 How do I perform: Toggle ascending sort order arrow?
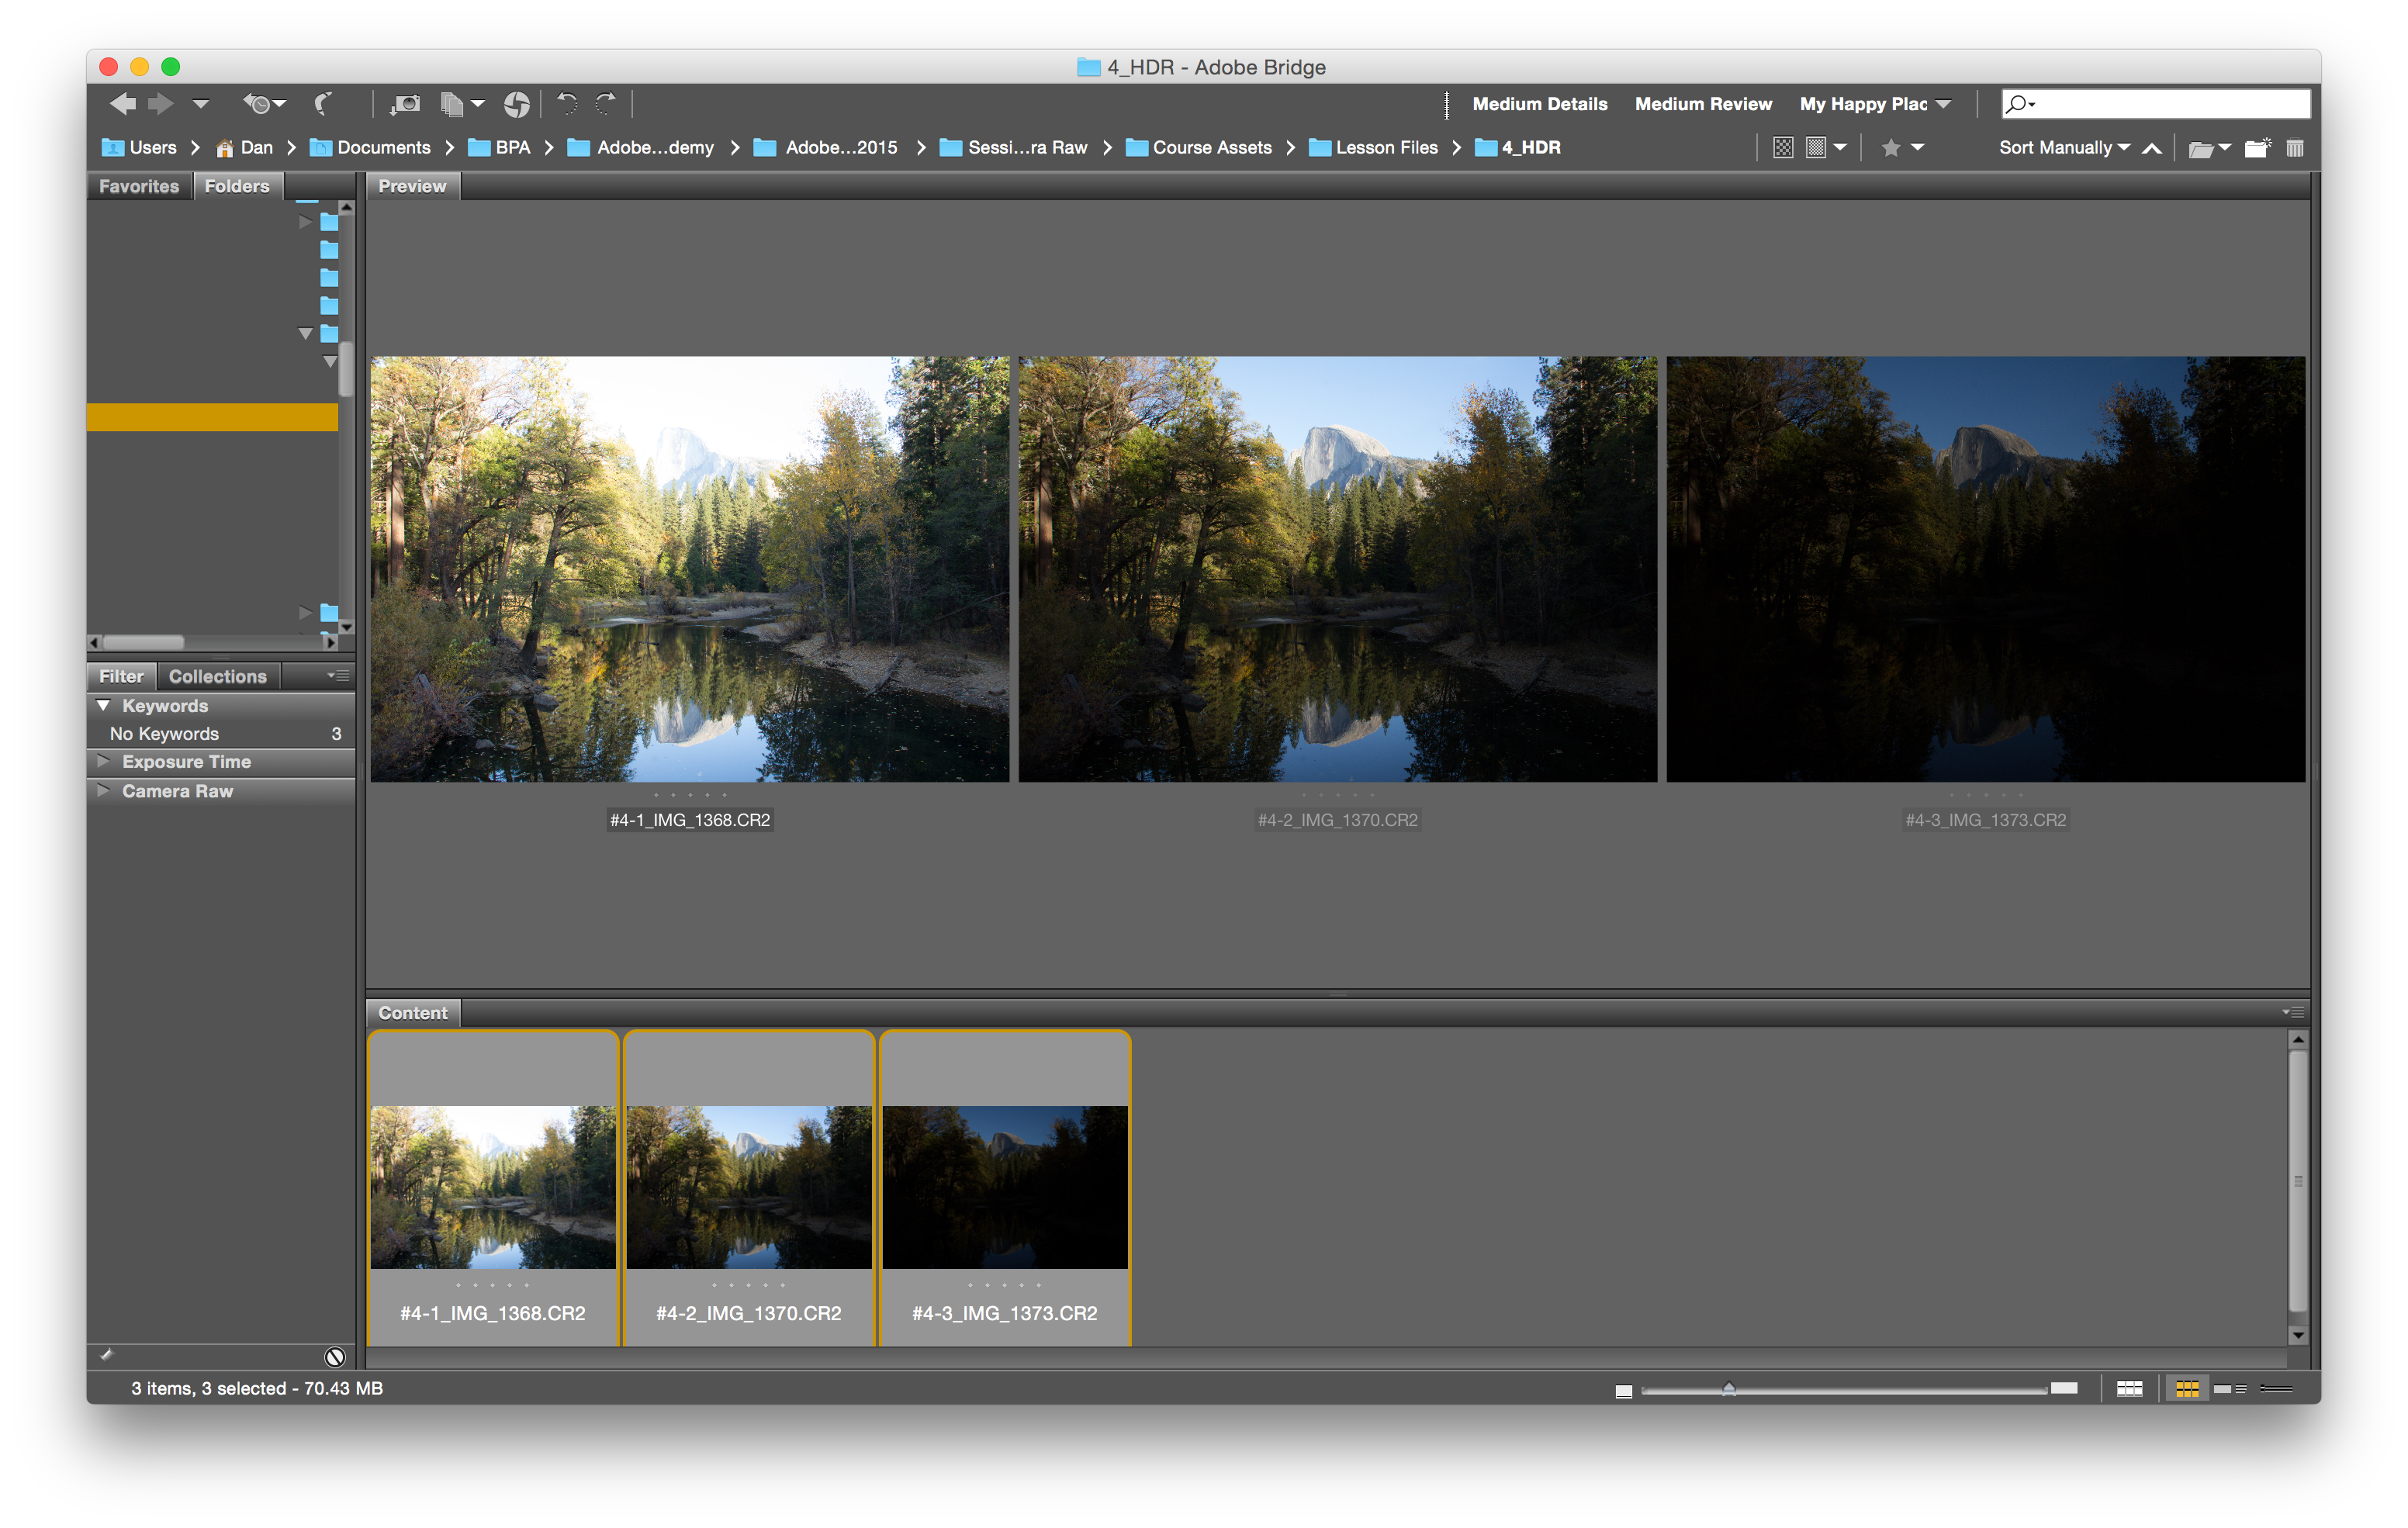(2152, 148)
